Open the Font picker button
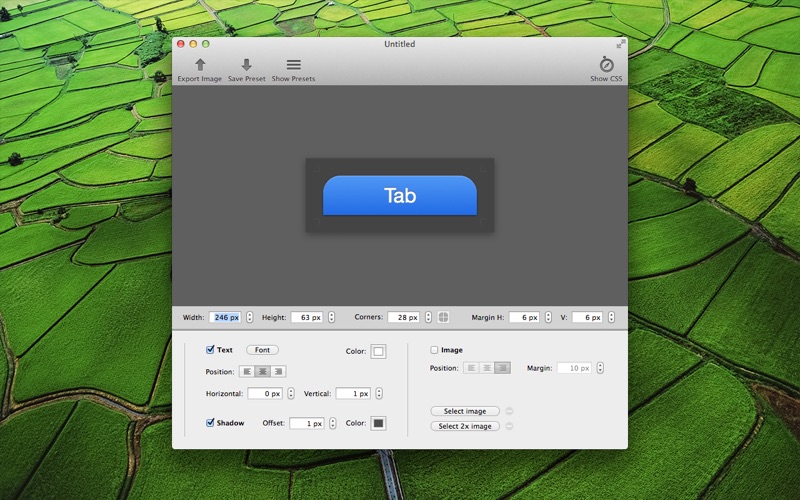Screen dimensions: 800x500 (262, 350)
